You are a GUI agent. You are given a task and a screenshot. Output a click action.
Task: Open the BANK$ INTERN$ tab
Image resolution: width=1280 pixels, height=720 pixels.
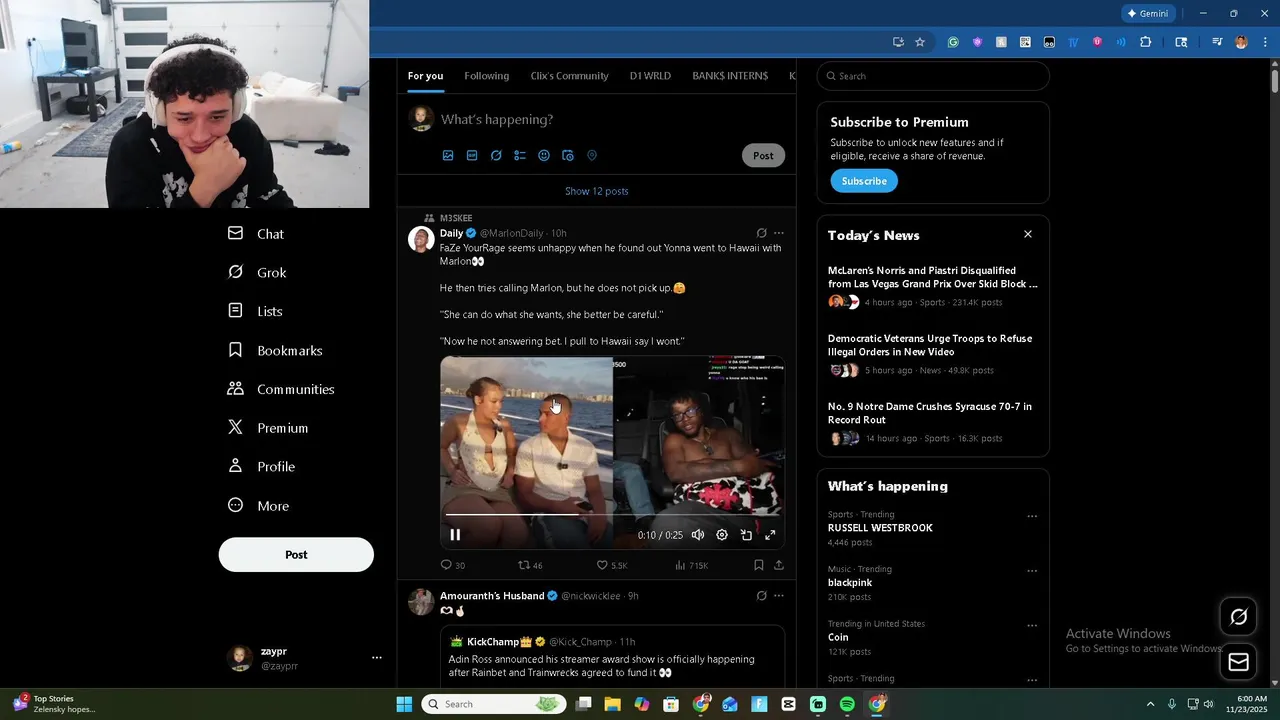pos(730,76)
